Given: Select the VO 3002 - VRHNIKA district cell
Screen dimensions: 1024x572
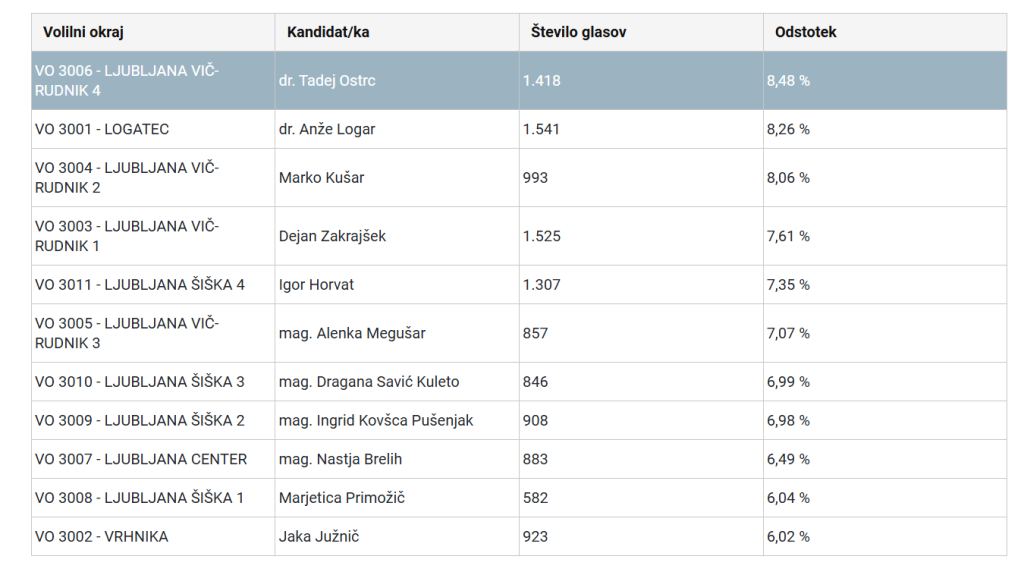Looking at the screenshot, I should point(102,537).
